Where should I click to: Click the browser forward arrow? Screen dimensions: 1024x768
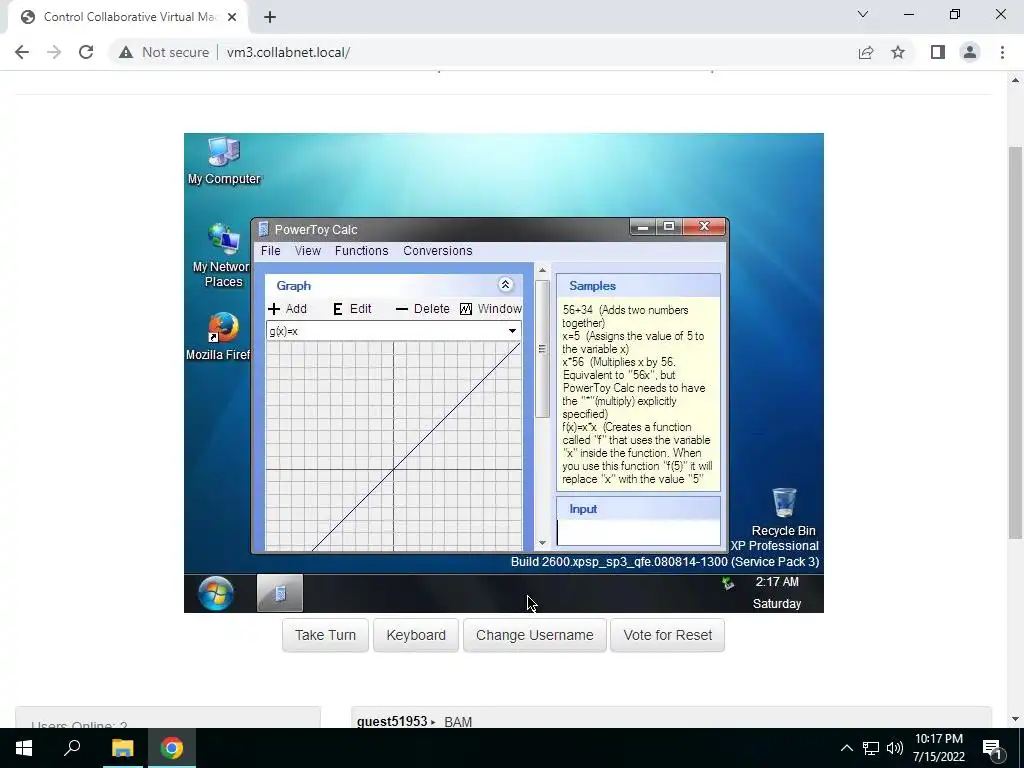coord(54,52)
